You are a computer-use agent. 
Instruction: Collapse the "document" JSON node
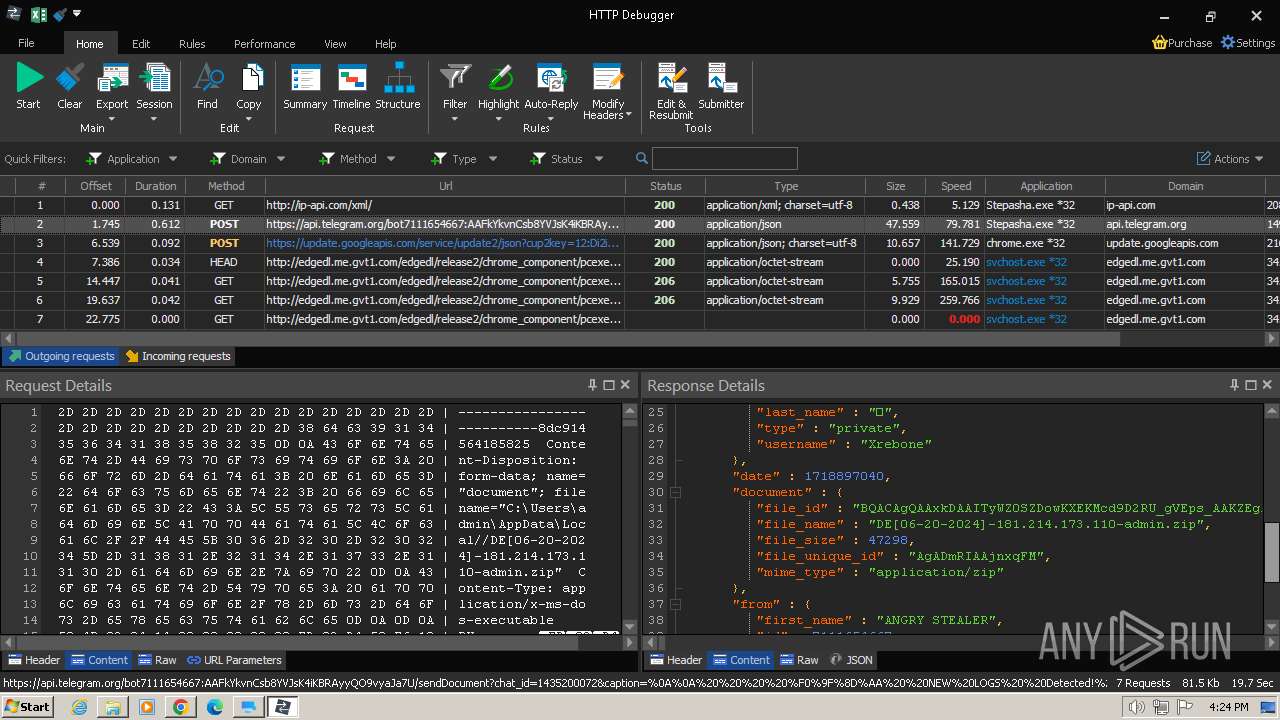(676, 492)
